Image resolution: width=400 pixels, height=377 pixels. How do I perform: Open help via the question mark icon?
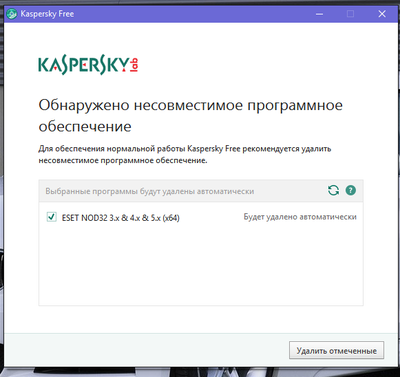coord(351,190)
